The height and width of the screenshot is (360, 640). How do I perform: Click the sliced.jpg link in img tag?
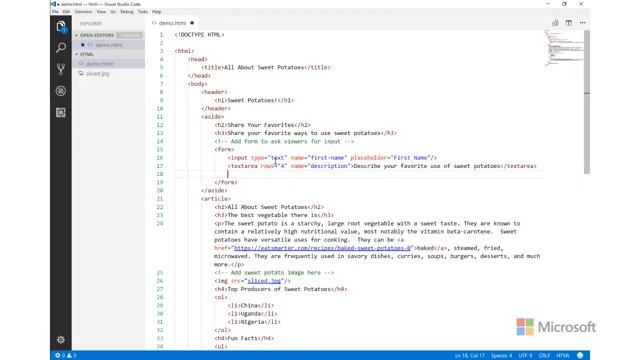click(x=264, y=281)
